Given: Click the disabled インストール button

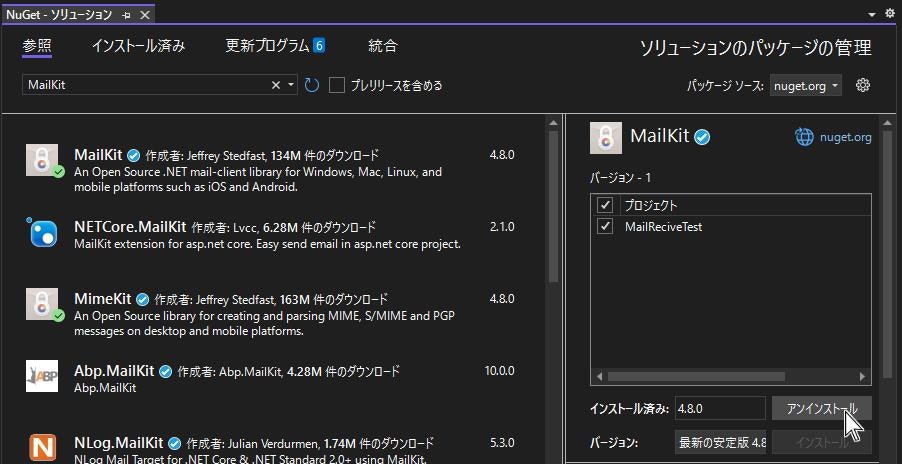Looking at the screenshot, I should 821,443.
